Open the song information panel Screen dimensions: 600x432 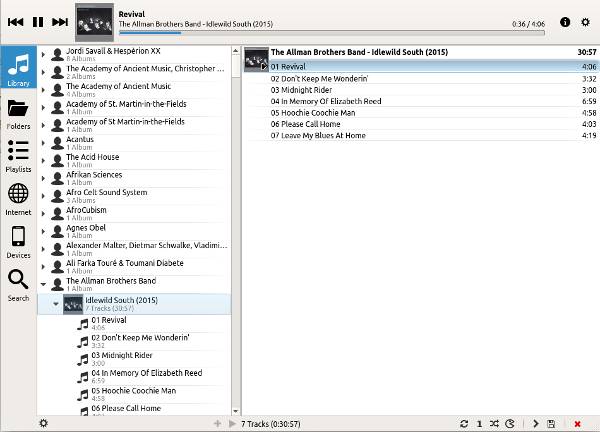tap(565, 22)
